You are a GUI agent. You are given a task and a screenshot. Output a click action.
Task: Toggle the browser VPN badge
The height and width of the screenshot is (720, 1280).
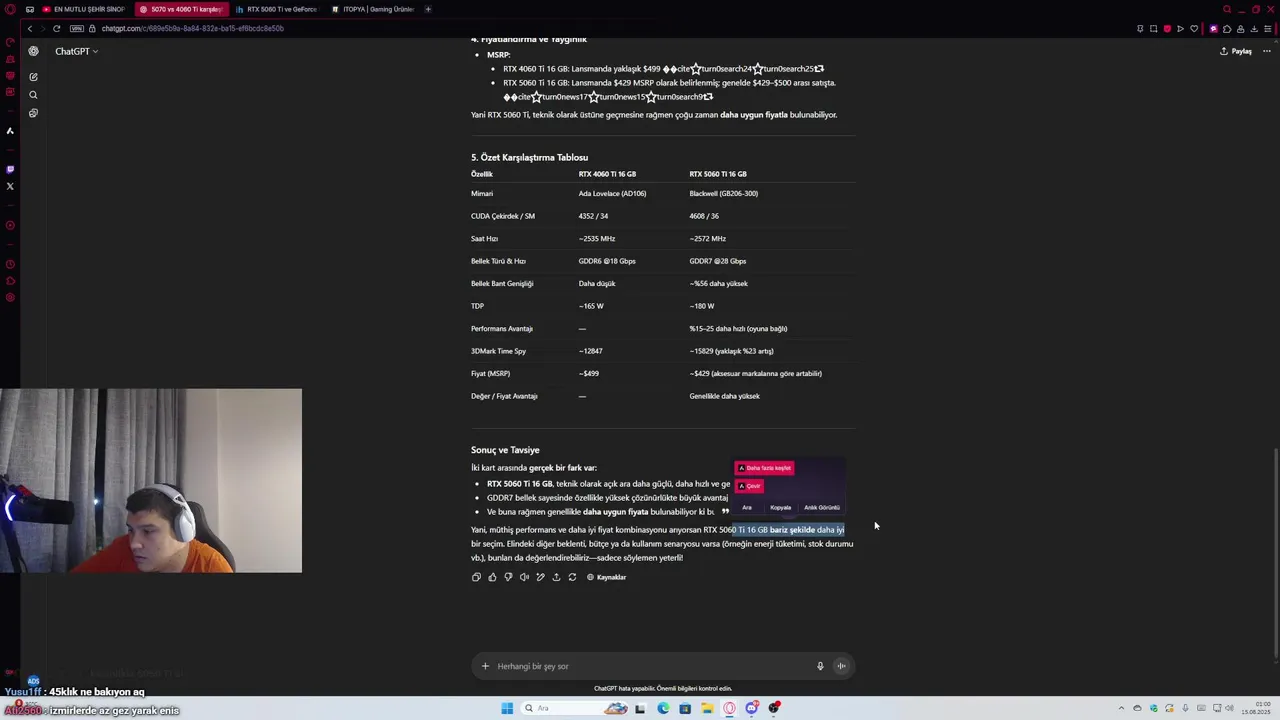pos(77,28)
